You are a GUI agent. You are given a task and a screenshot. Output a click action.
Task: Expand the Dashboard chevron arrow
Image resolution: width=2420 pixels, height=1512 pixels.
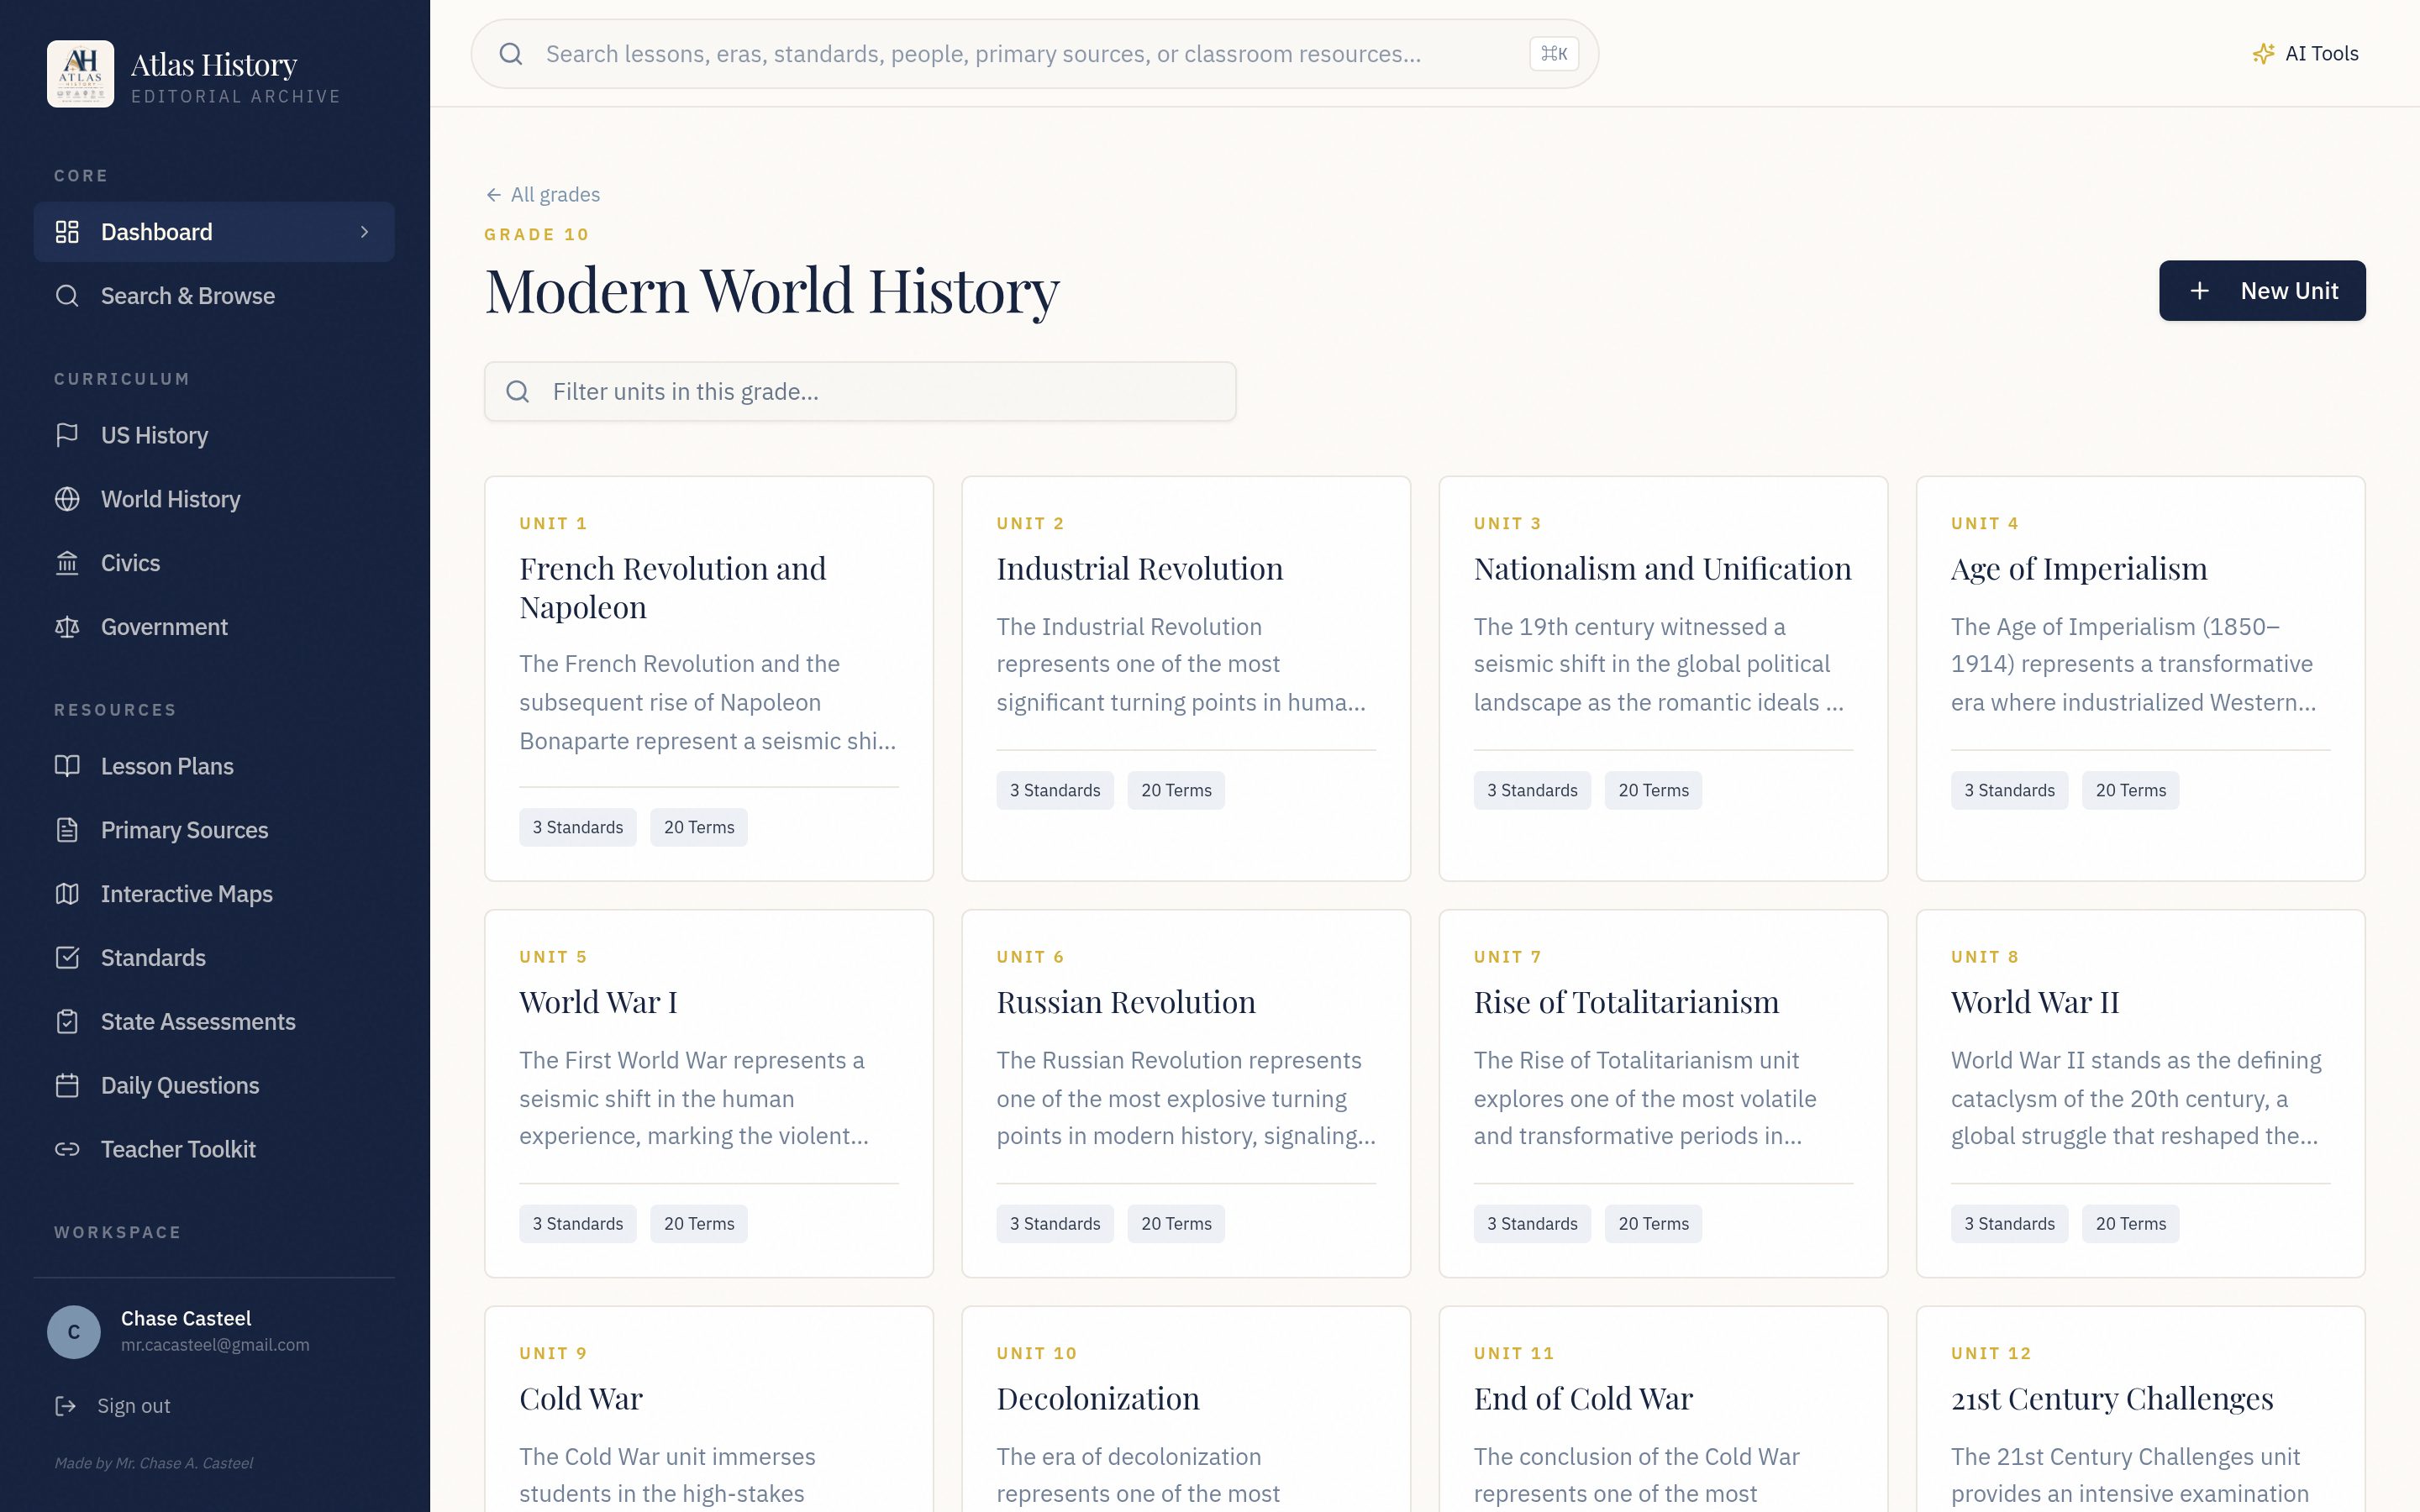(x=364, y=232)
